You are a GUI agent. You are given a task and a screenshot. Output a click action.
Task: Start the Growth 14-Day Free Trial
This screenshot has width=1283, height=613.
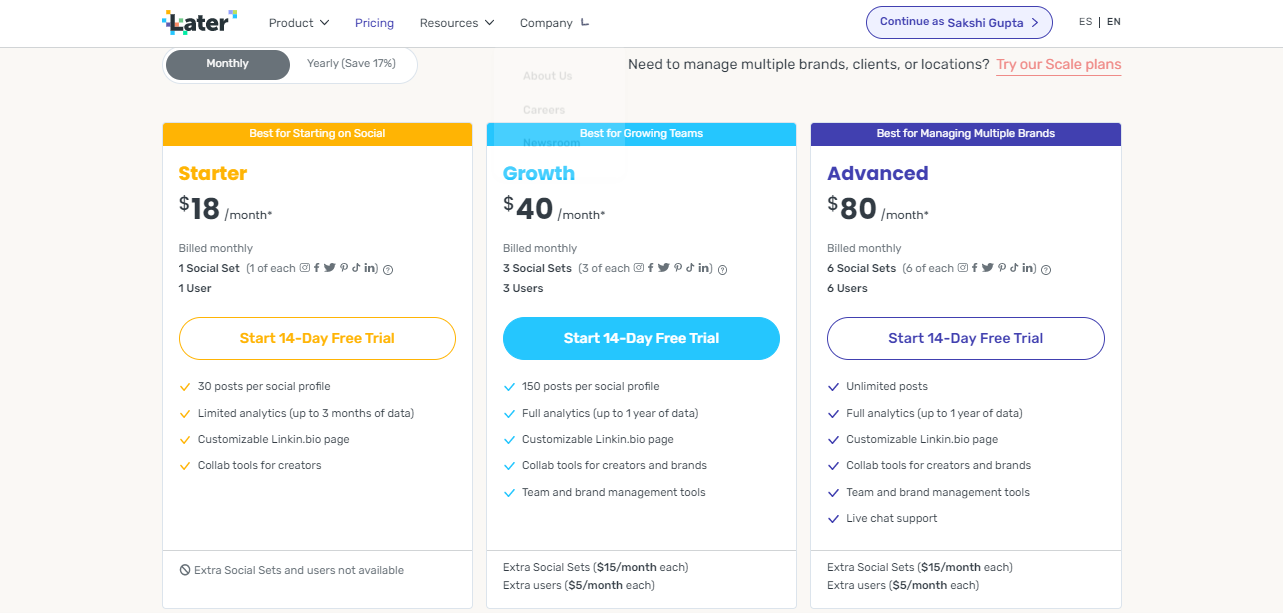click(641, 338)
